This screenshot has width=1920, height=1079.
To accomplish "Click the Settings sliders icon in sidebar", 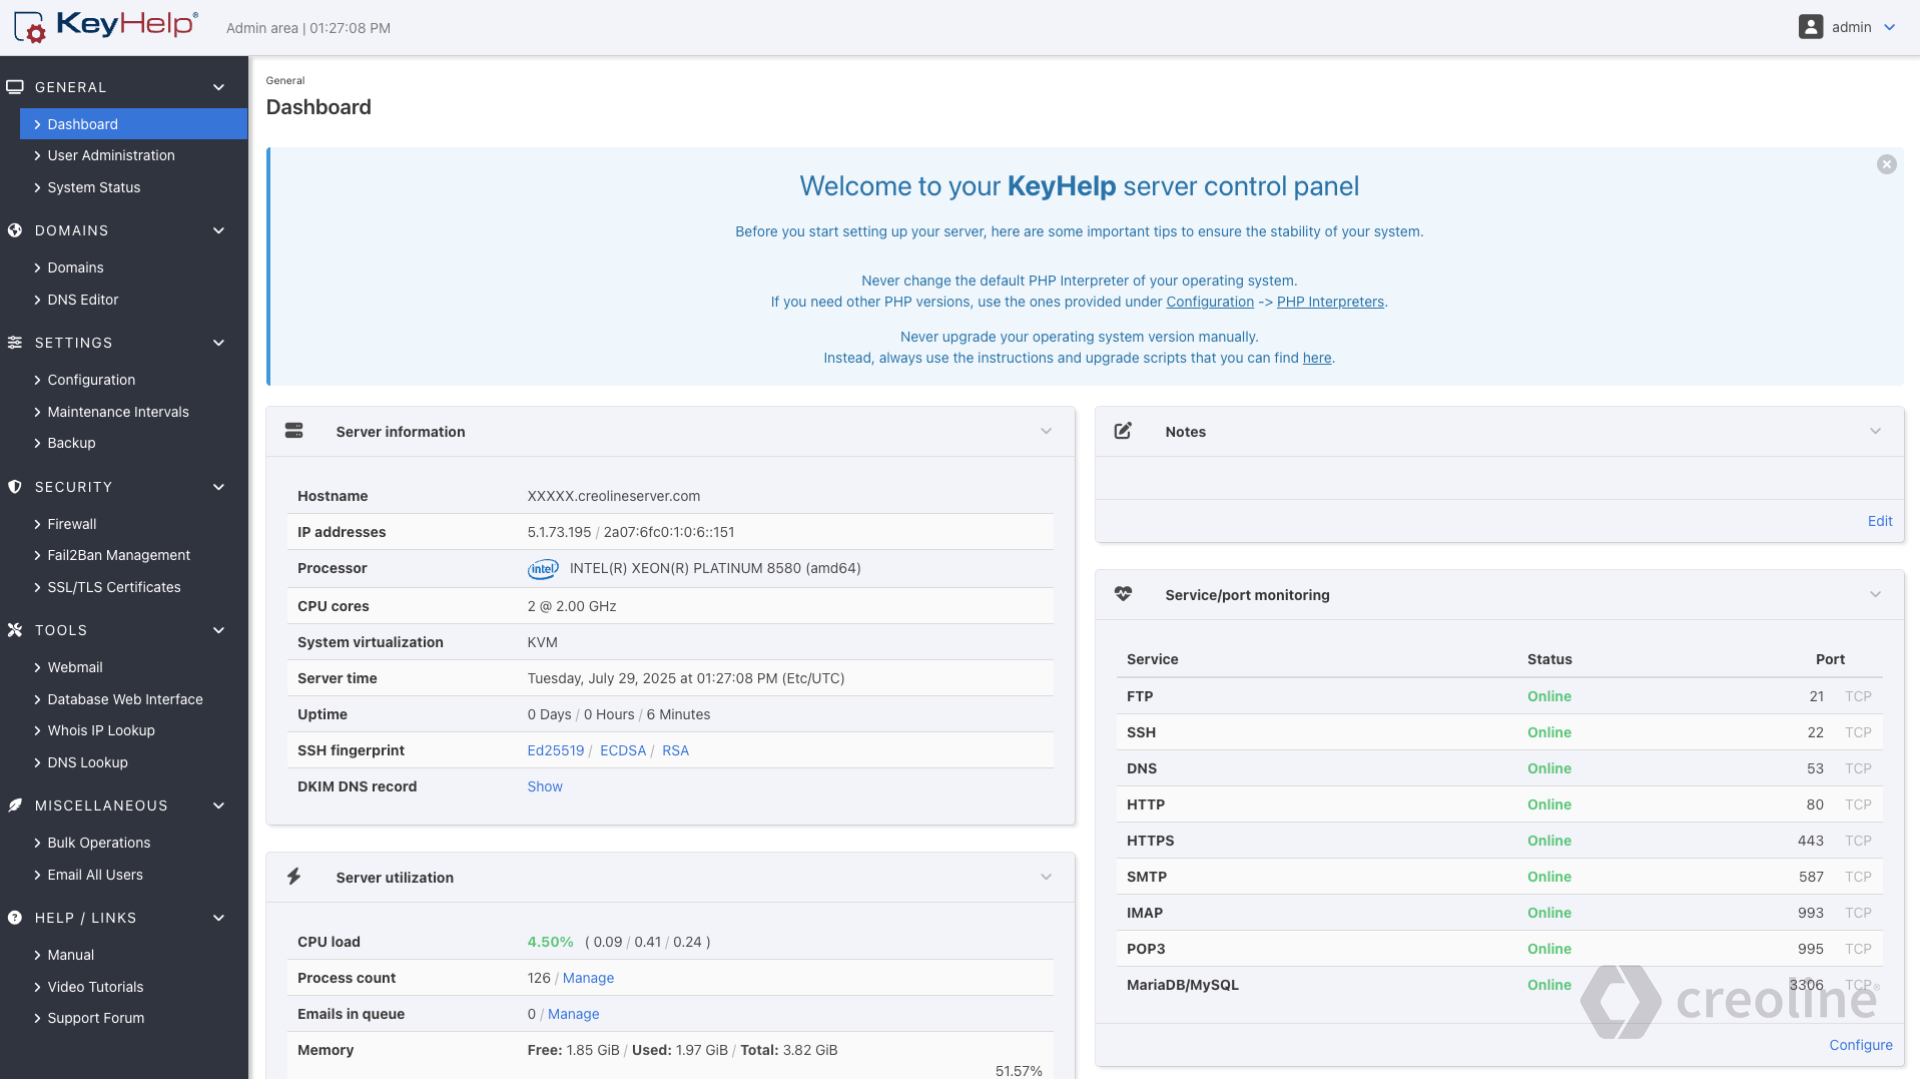I will pyautogui.click(x=15, y=342).
